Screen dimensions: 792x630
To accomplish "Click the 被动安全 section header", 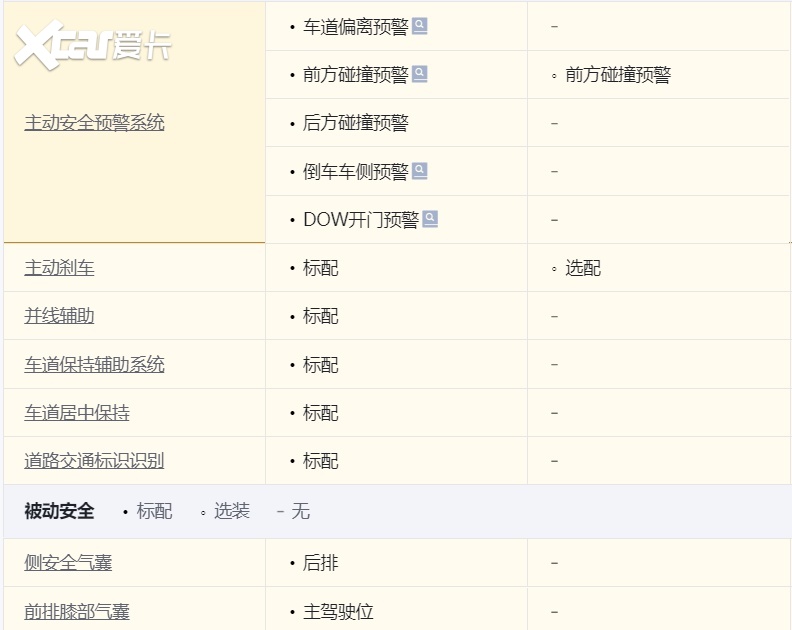I will click(x=59, y=511).
